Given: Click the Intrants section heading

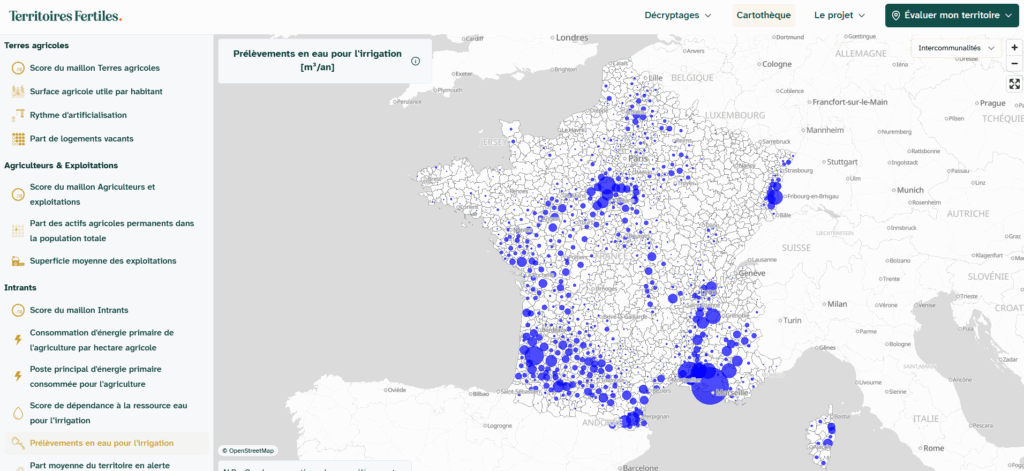Looking at the screenshot, I should 20,287.
